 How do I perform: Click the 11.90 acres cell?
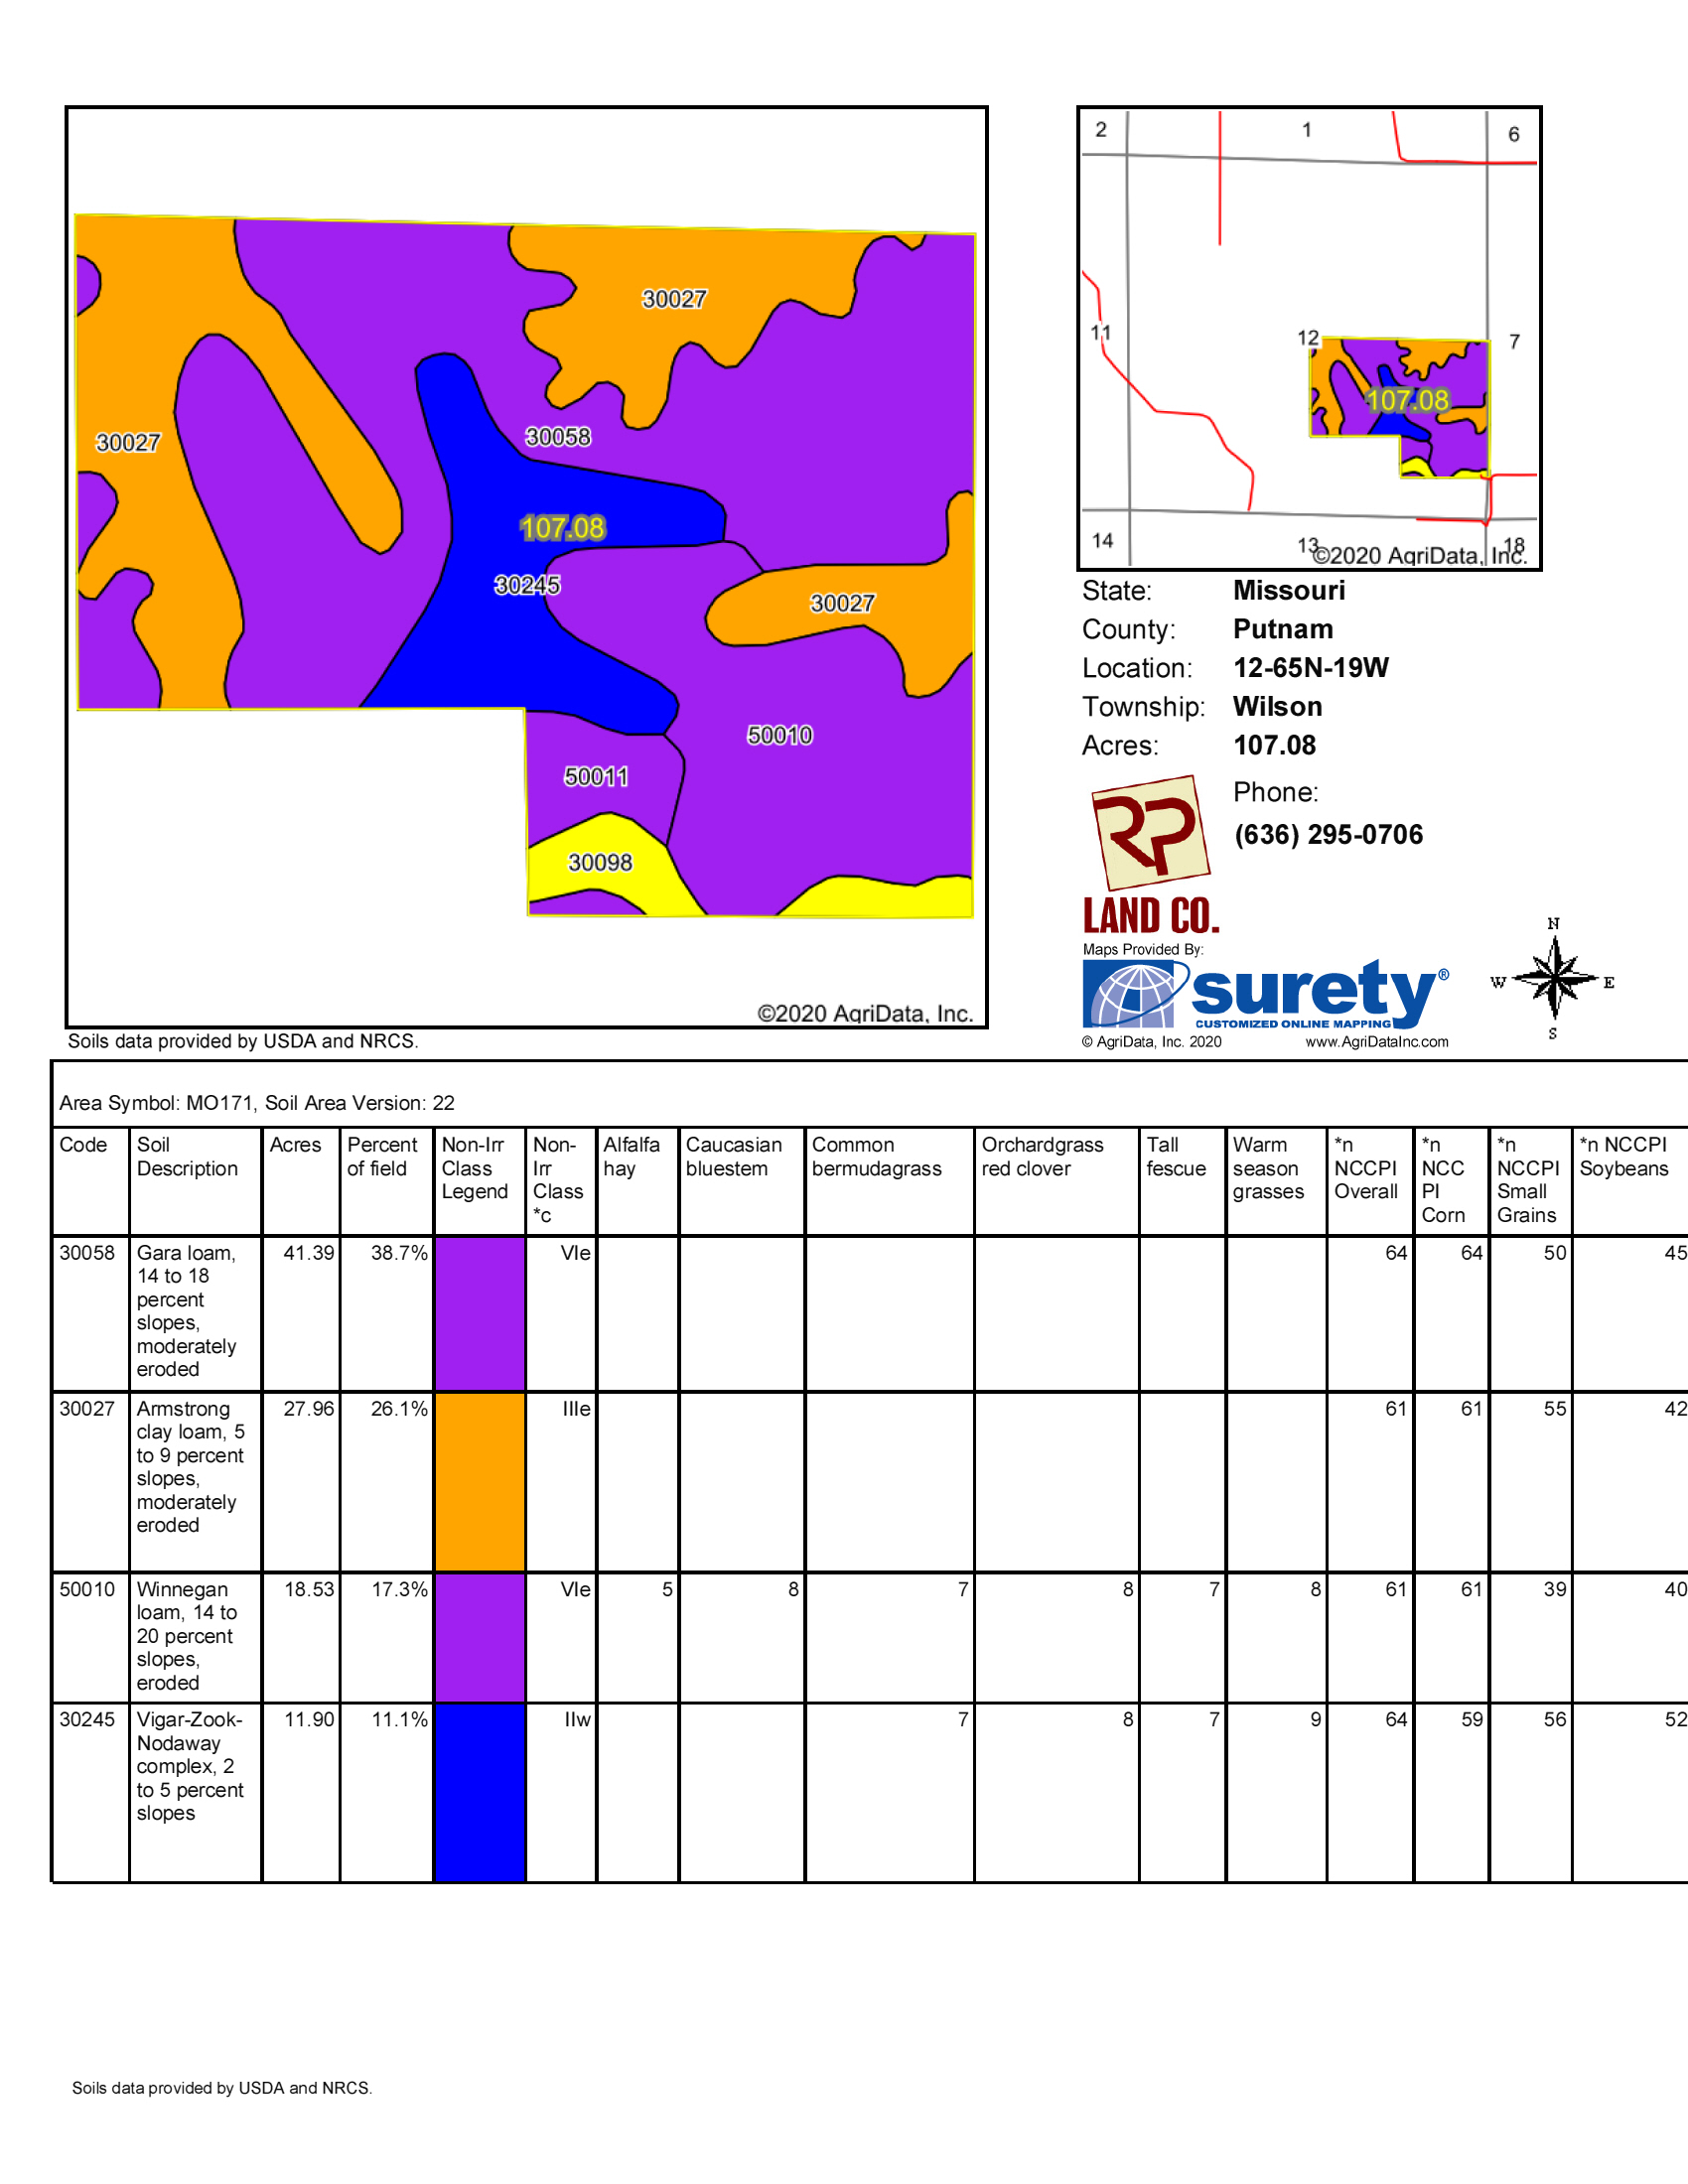(x=309, y=1720)
